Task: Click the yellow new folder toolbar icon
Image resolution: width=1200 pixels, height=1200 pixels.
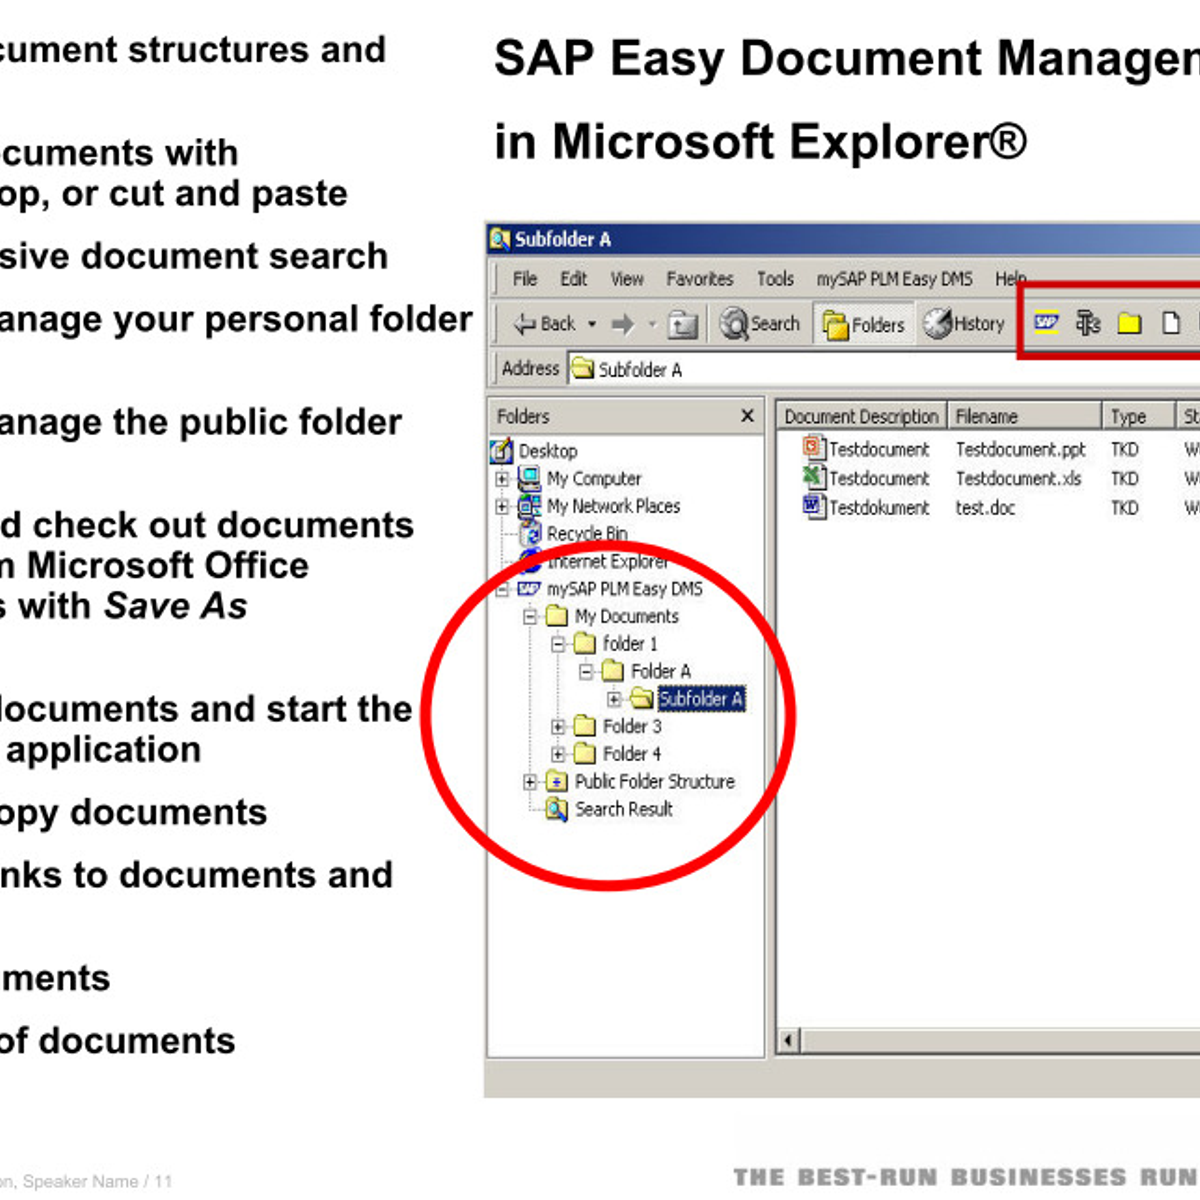Action: [x=1129, y=323]
